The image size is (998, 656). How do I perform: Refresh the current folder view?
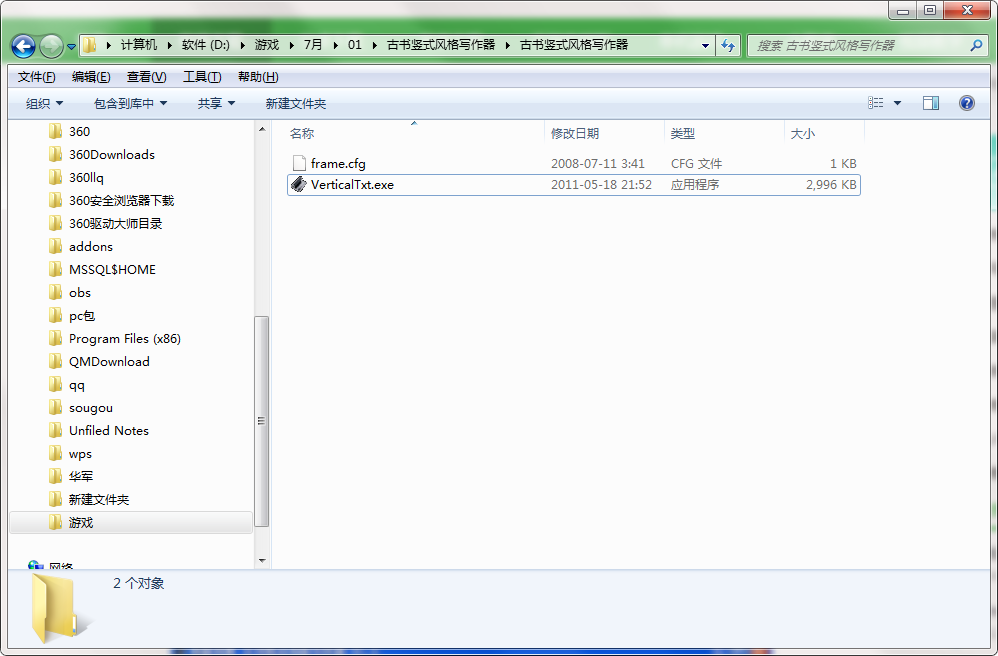coord(728,46)
